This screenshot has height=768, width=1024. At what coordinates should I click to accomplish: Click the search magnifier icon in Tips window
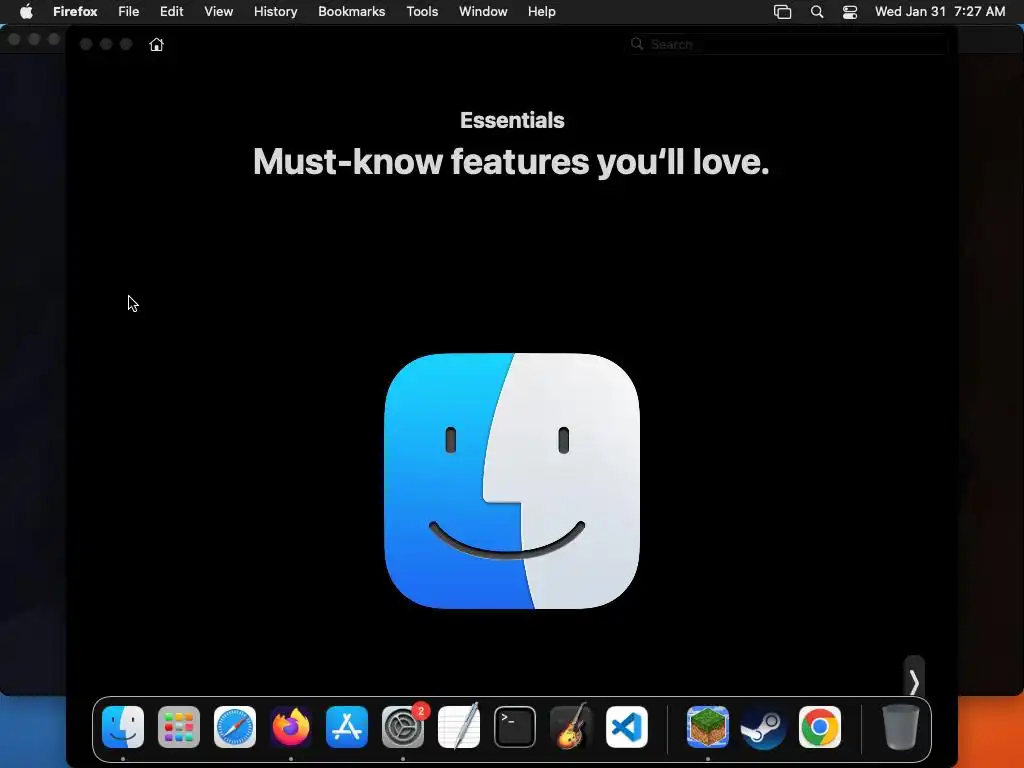[x=637, y=44]
